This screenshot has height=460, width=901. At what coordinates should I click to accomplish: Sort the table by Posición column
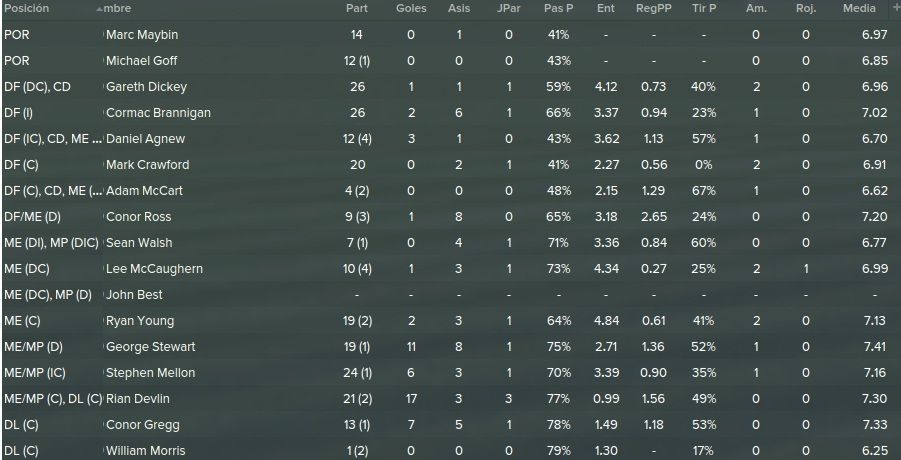click(26, 9)
